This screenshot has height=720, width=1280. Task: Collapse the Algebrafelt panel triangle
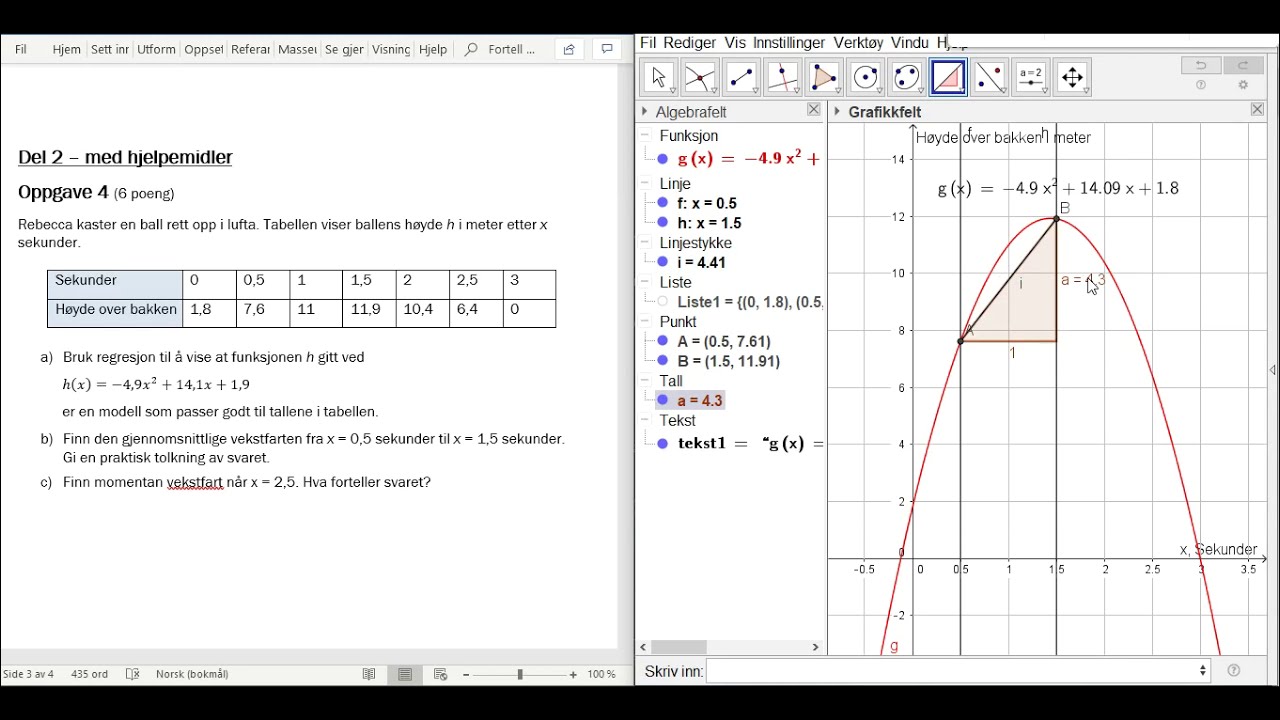coord(645,111)
